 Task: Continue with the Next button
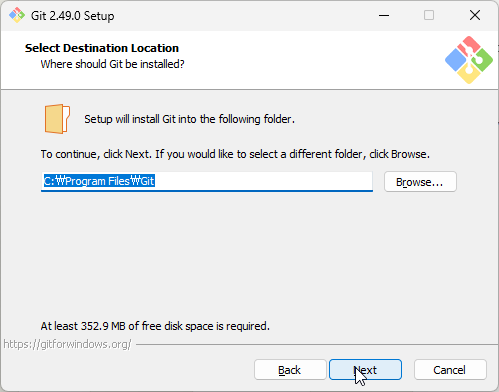pyautogui.click(x=365, y=370)
